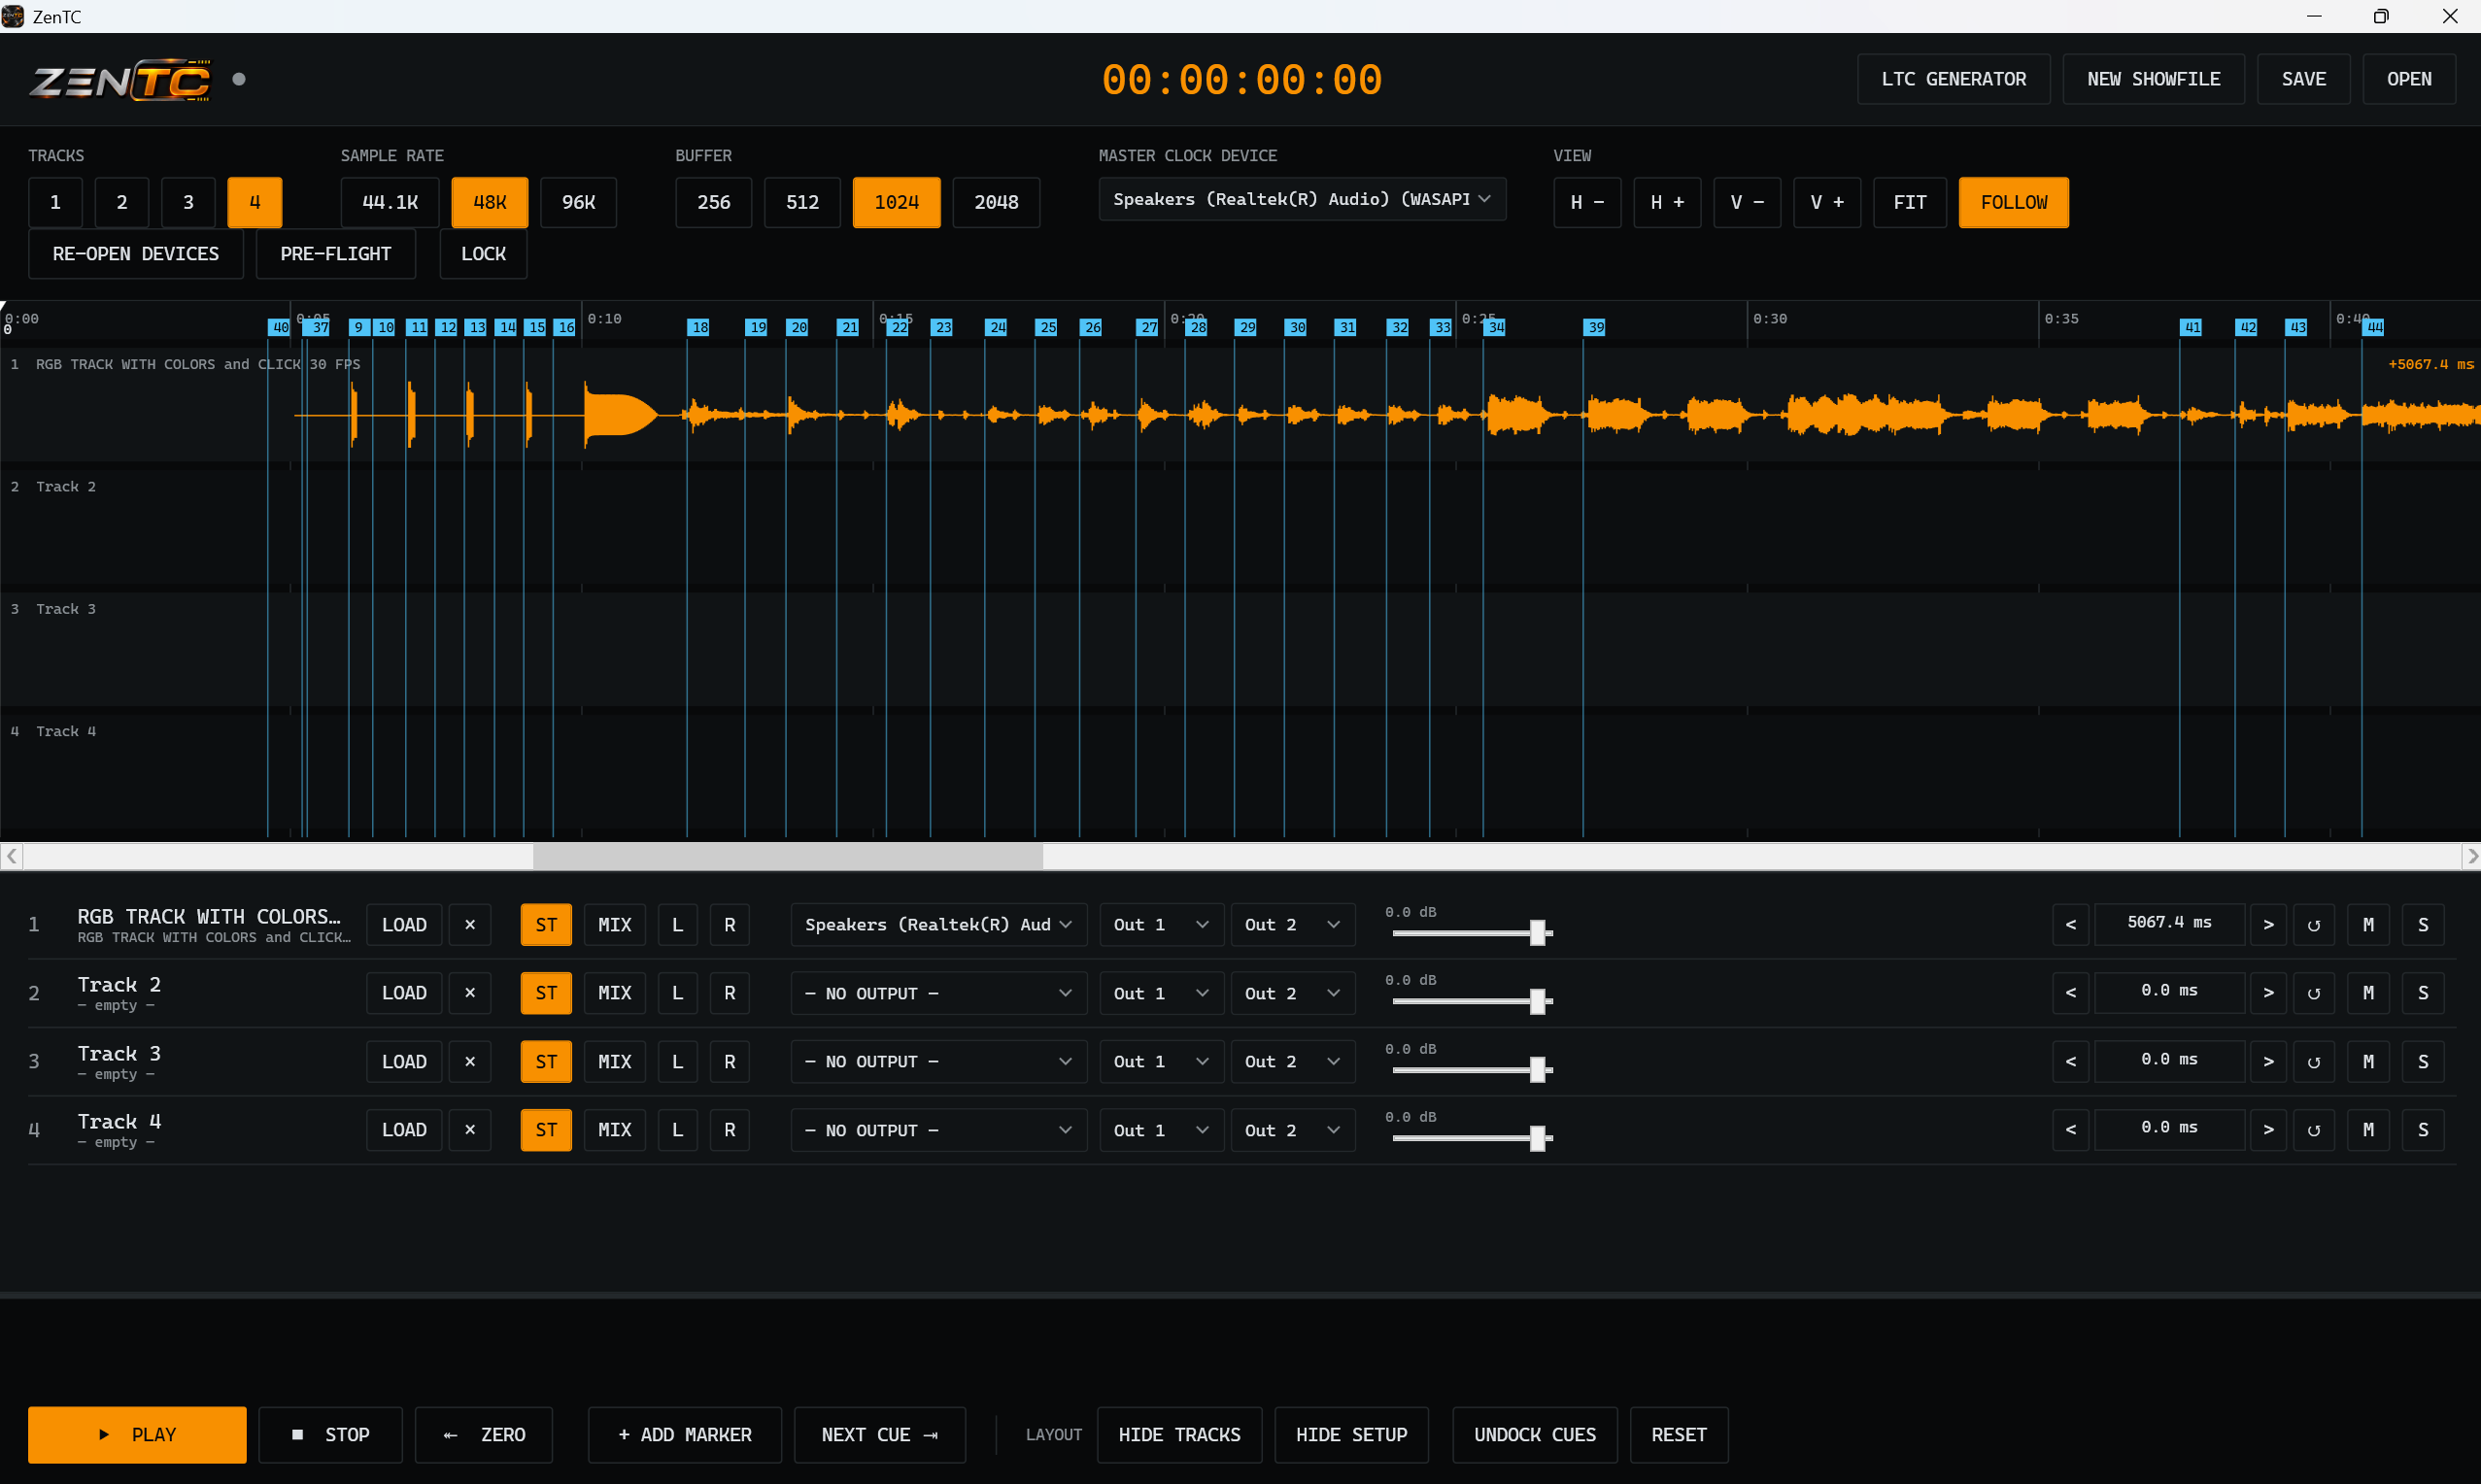Adjust track 1 volume slider handle
2481x1484 pixels.
(1538, 933)
